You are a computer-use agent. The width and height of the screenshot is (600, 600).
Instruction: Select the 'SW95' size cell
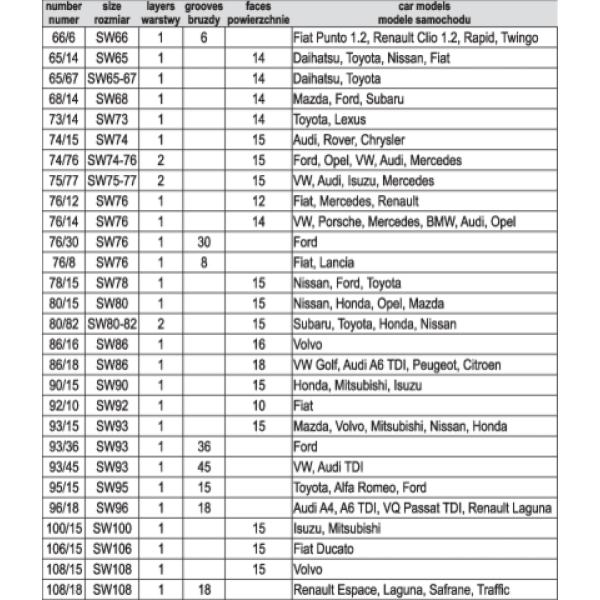tap(112, 488)
